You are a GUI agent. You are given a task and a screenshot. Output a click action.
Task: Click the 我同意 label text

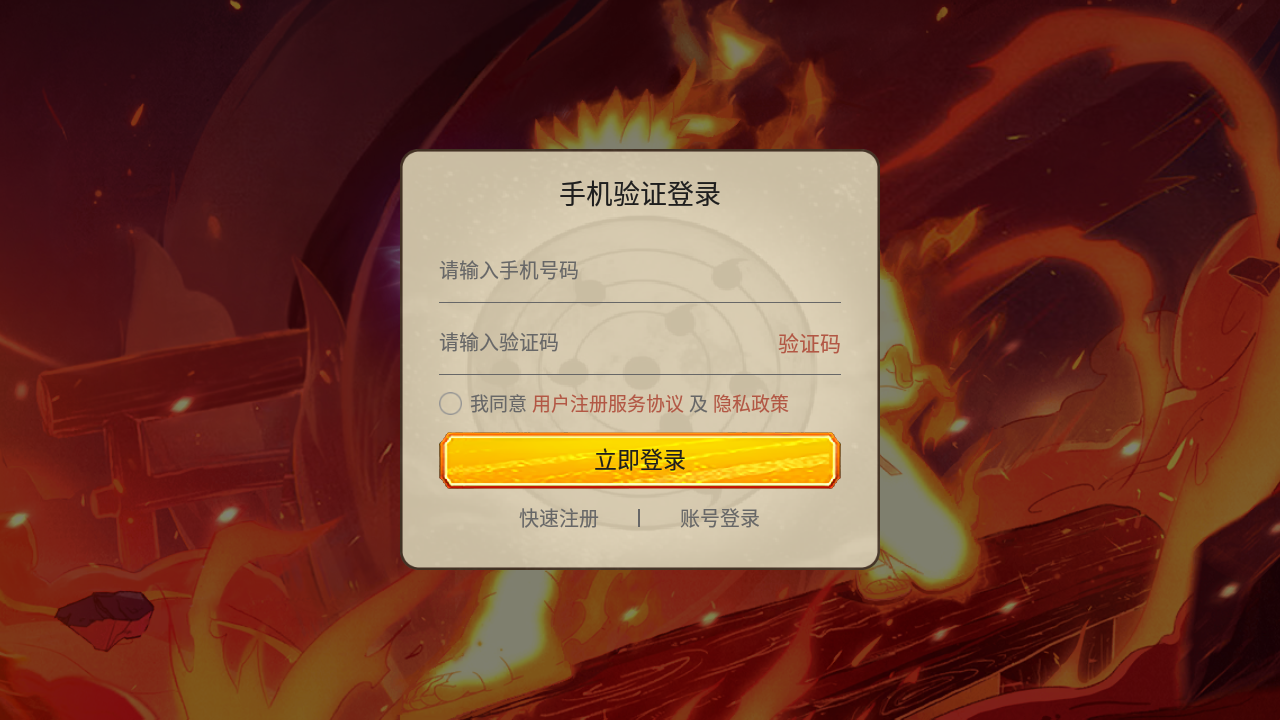point(498,404)
